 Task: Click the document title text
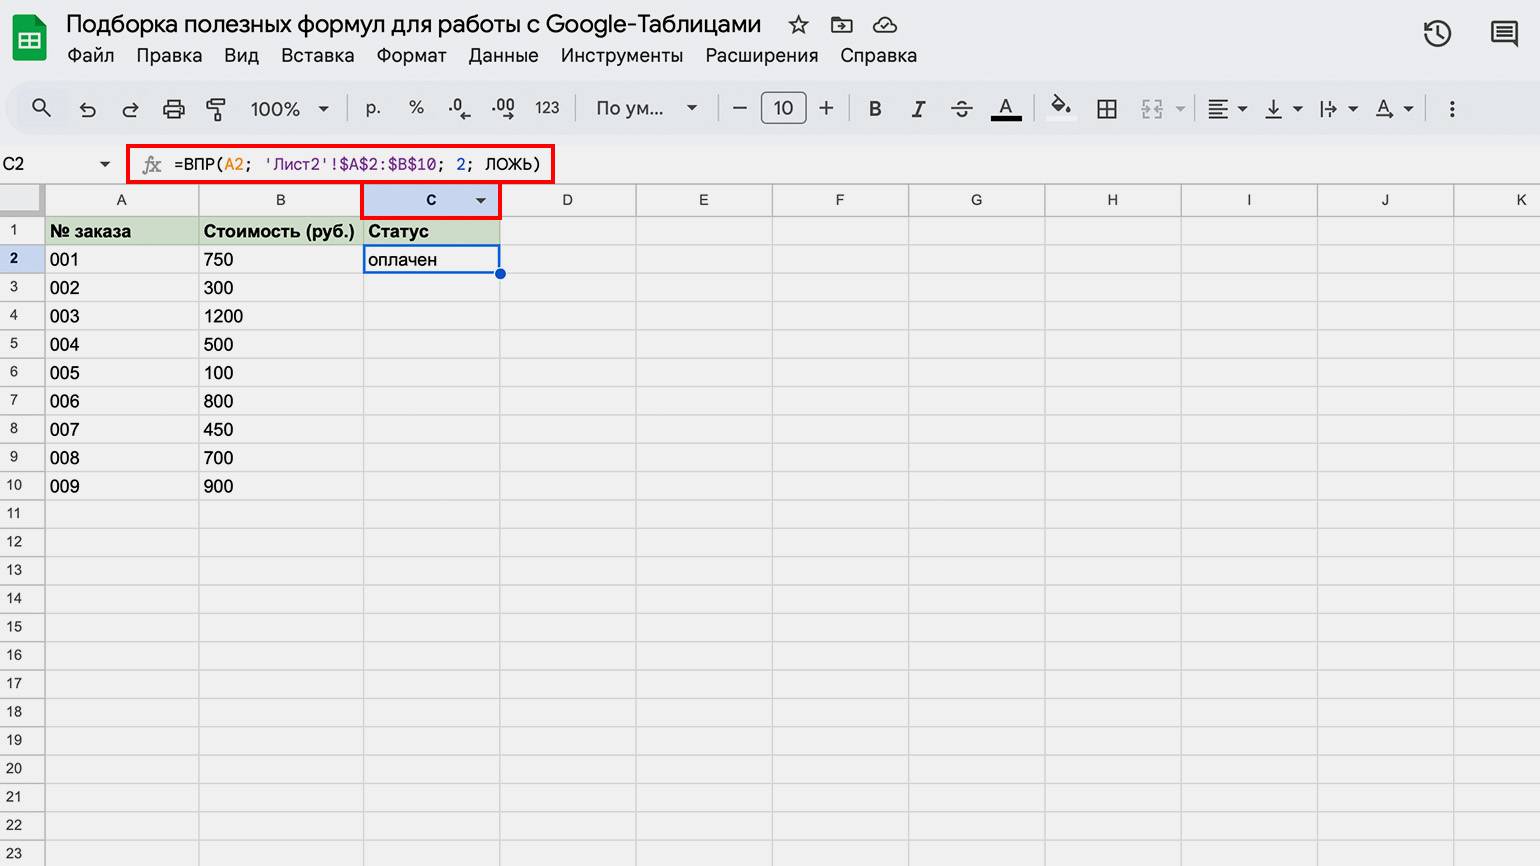[x=413, y=25]
